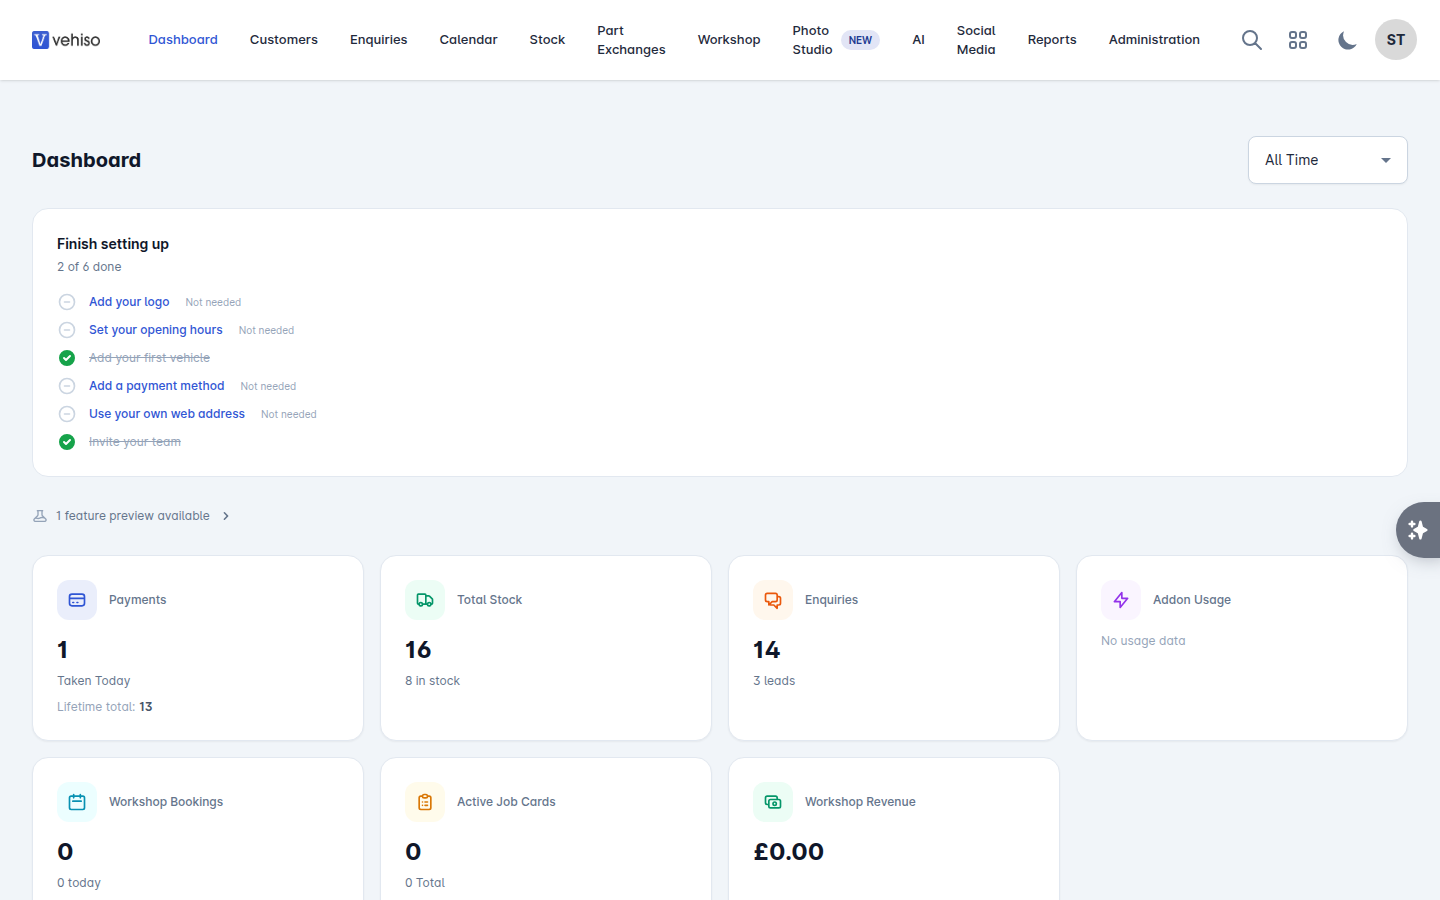Expand the All Time period dropdown
1440x900 pixels.
(x=1328, y=160)
